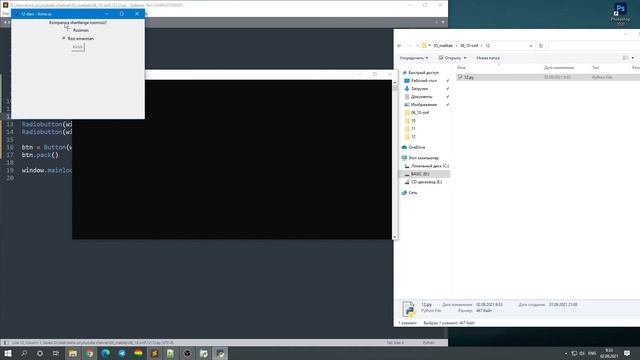Open the 06_10-sinf folder in navigation pane

(417, 113)
